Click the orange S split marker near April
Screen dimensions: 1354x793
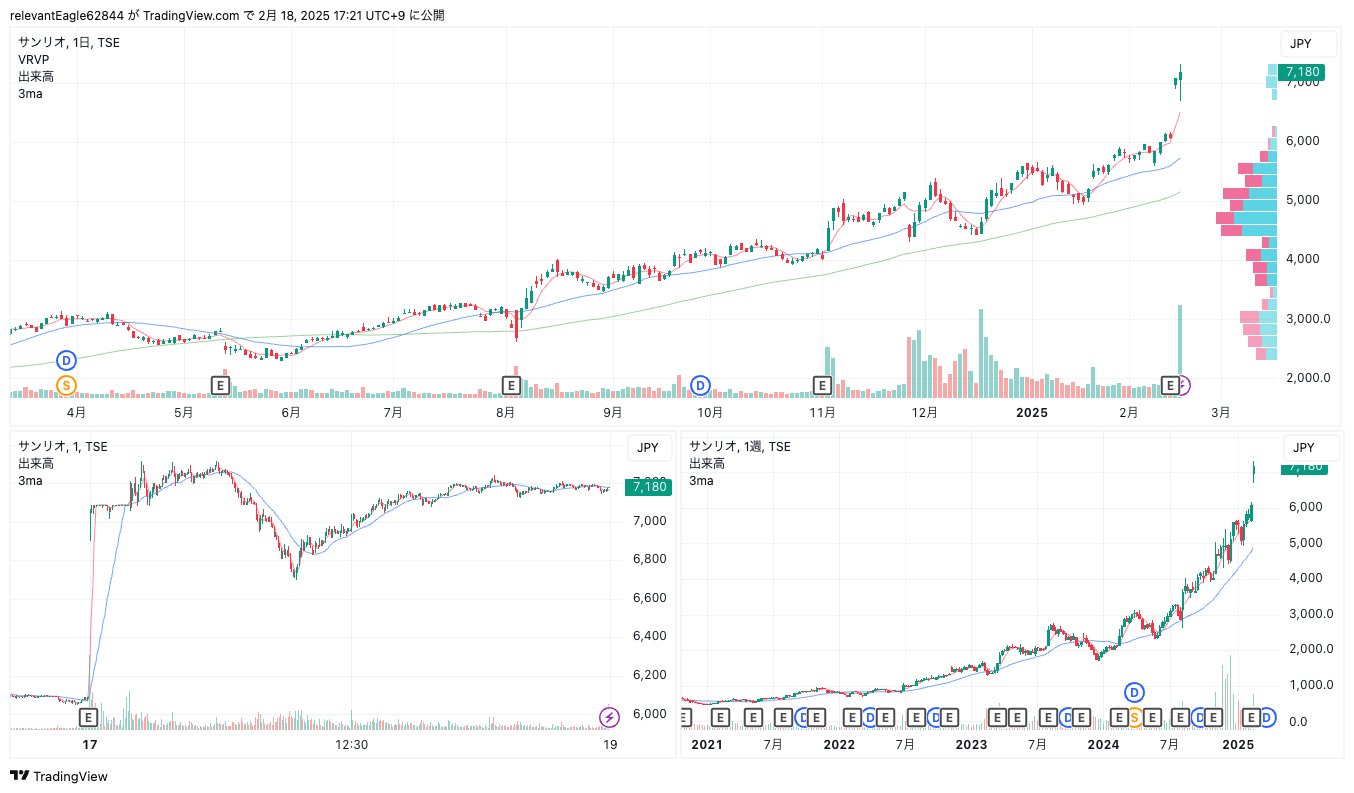pos(66,385)
